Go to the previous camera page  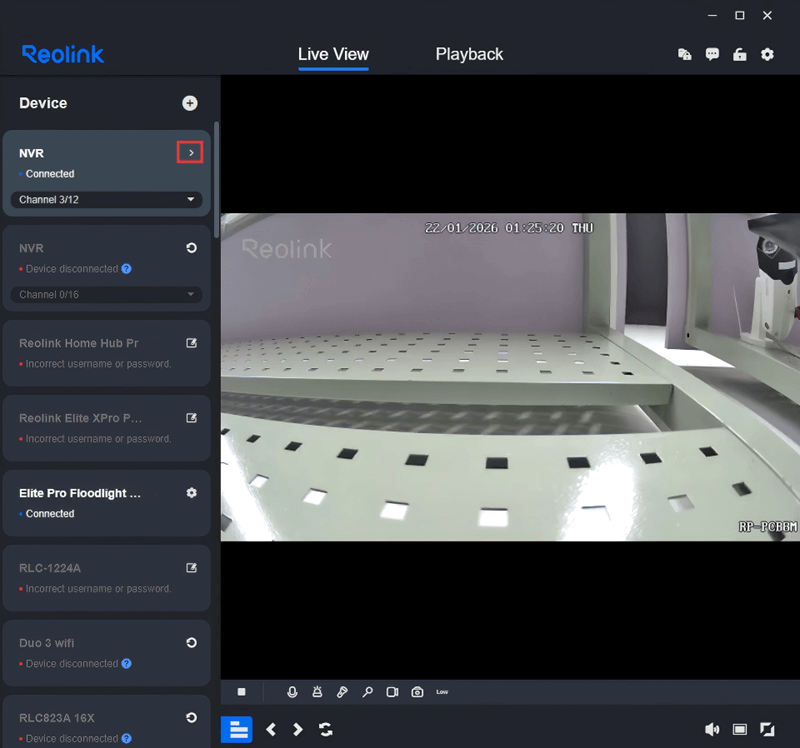(271, 730)
